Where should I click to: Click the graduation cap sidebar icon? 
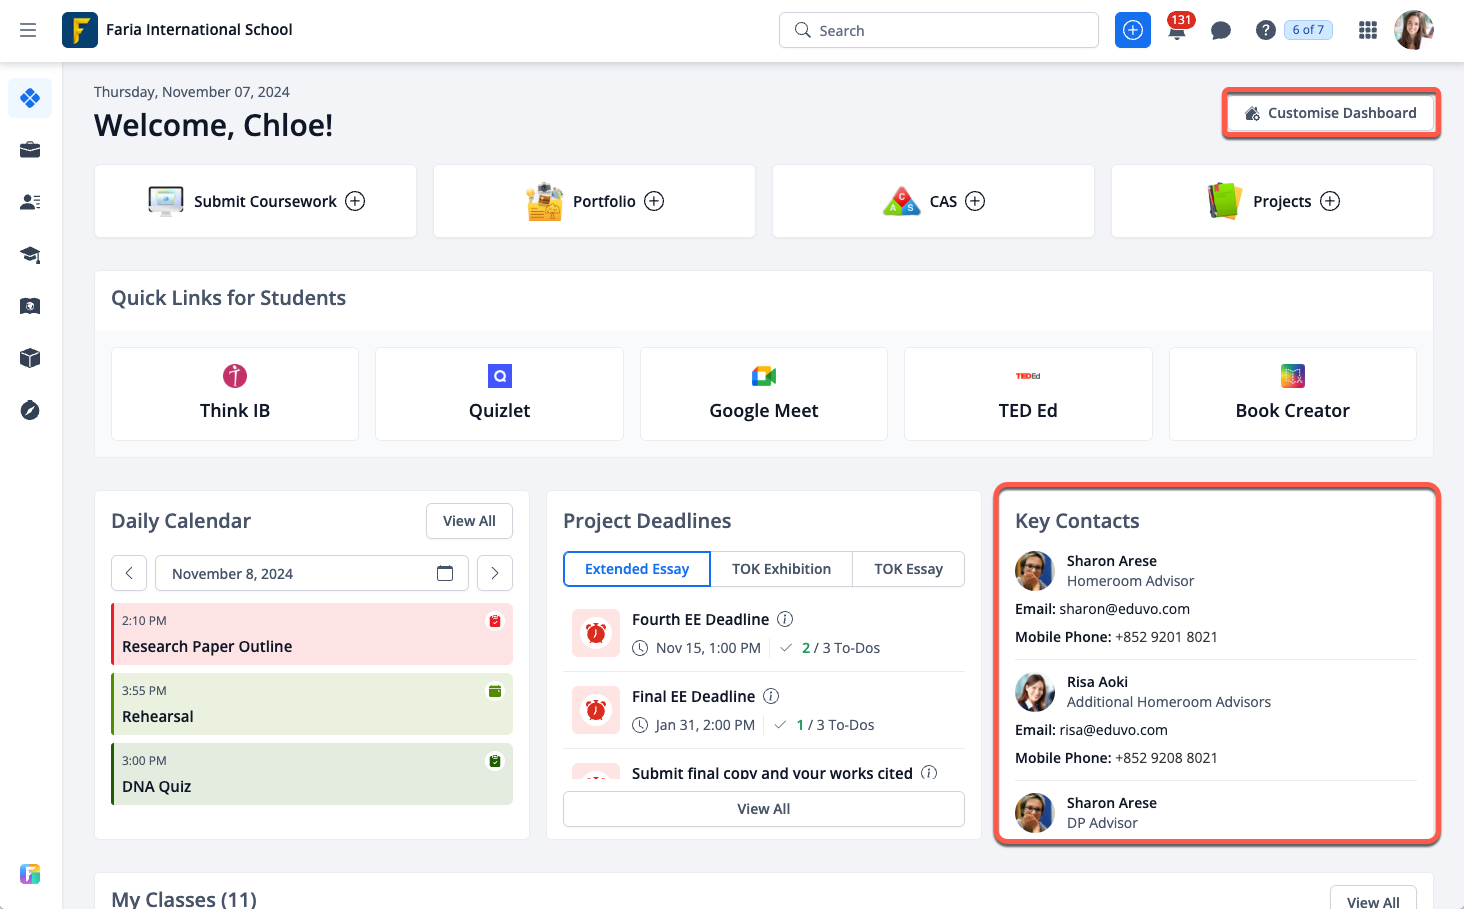coord(30,254)
